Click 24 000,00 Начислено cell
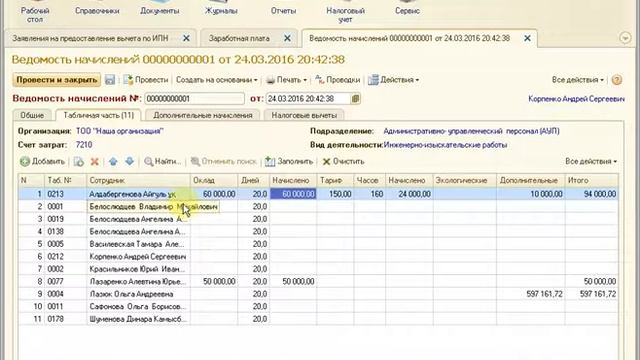This screenshot has height=360, width=640. 410,194
